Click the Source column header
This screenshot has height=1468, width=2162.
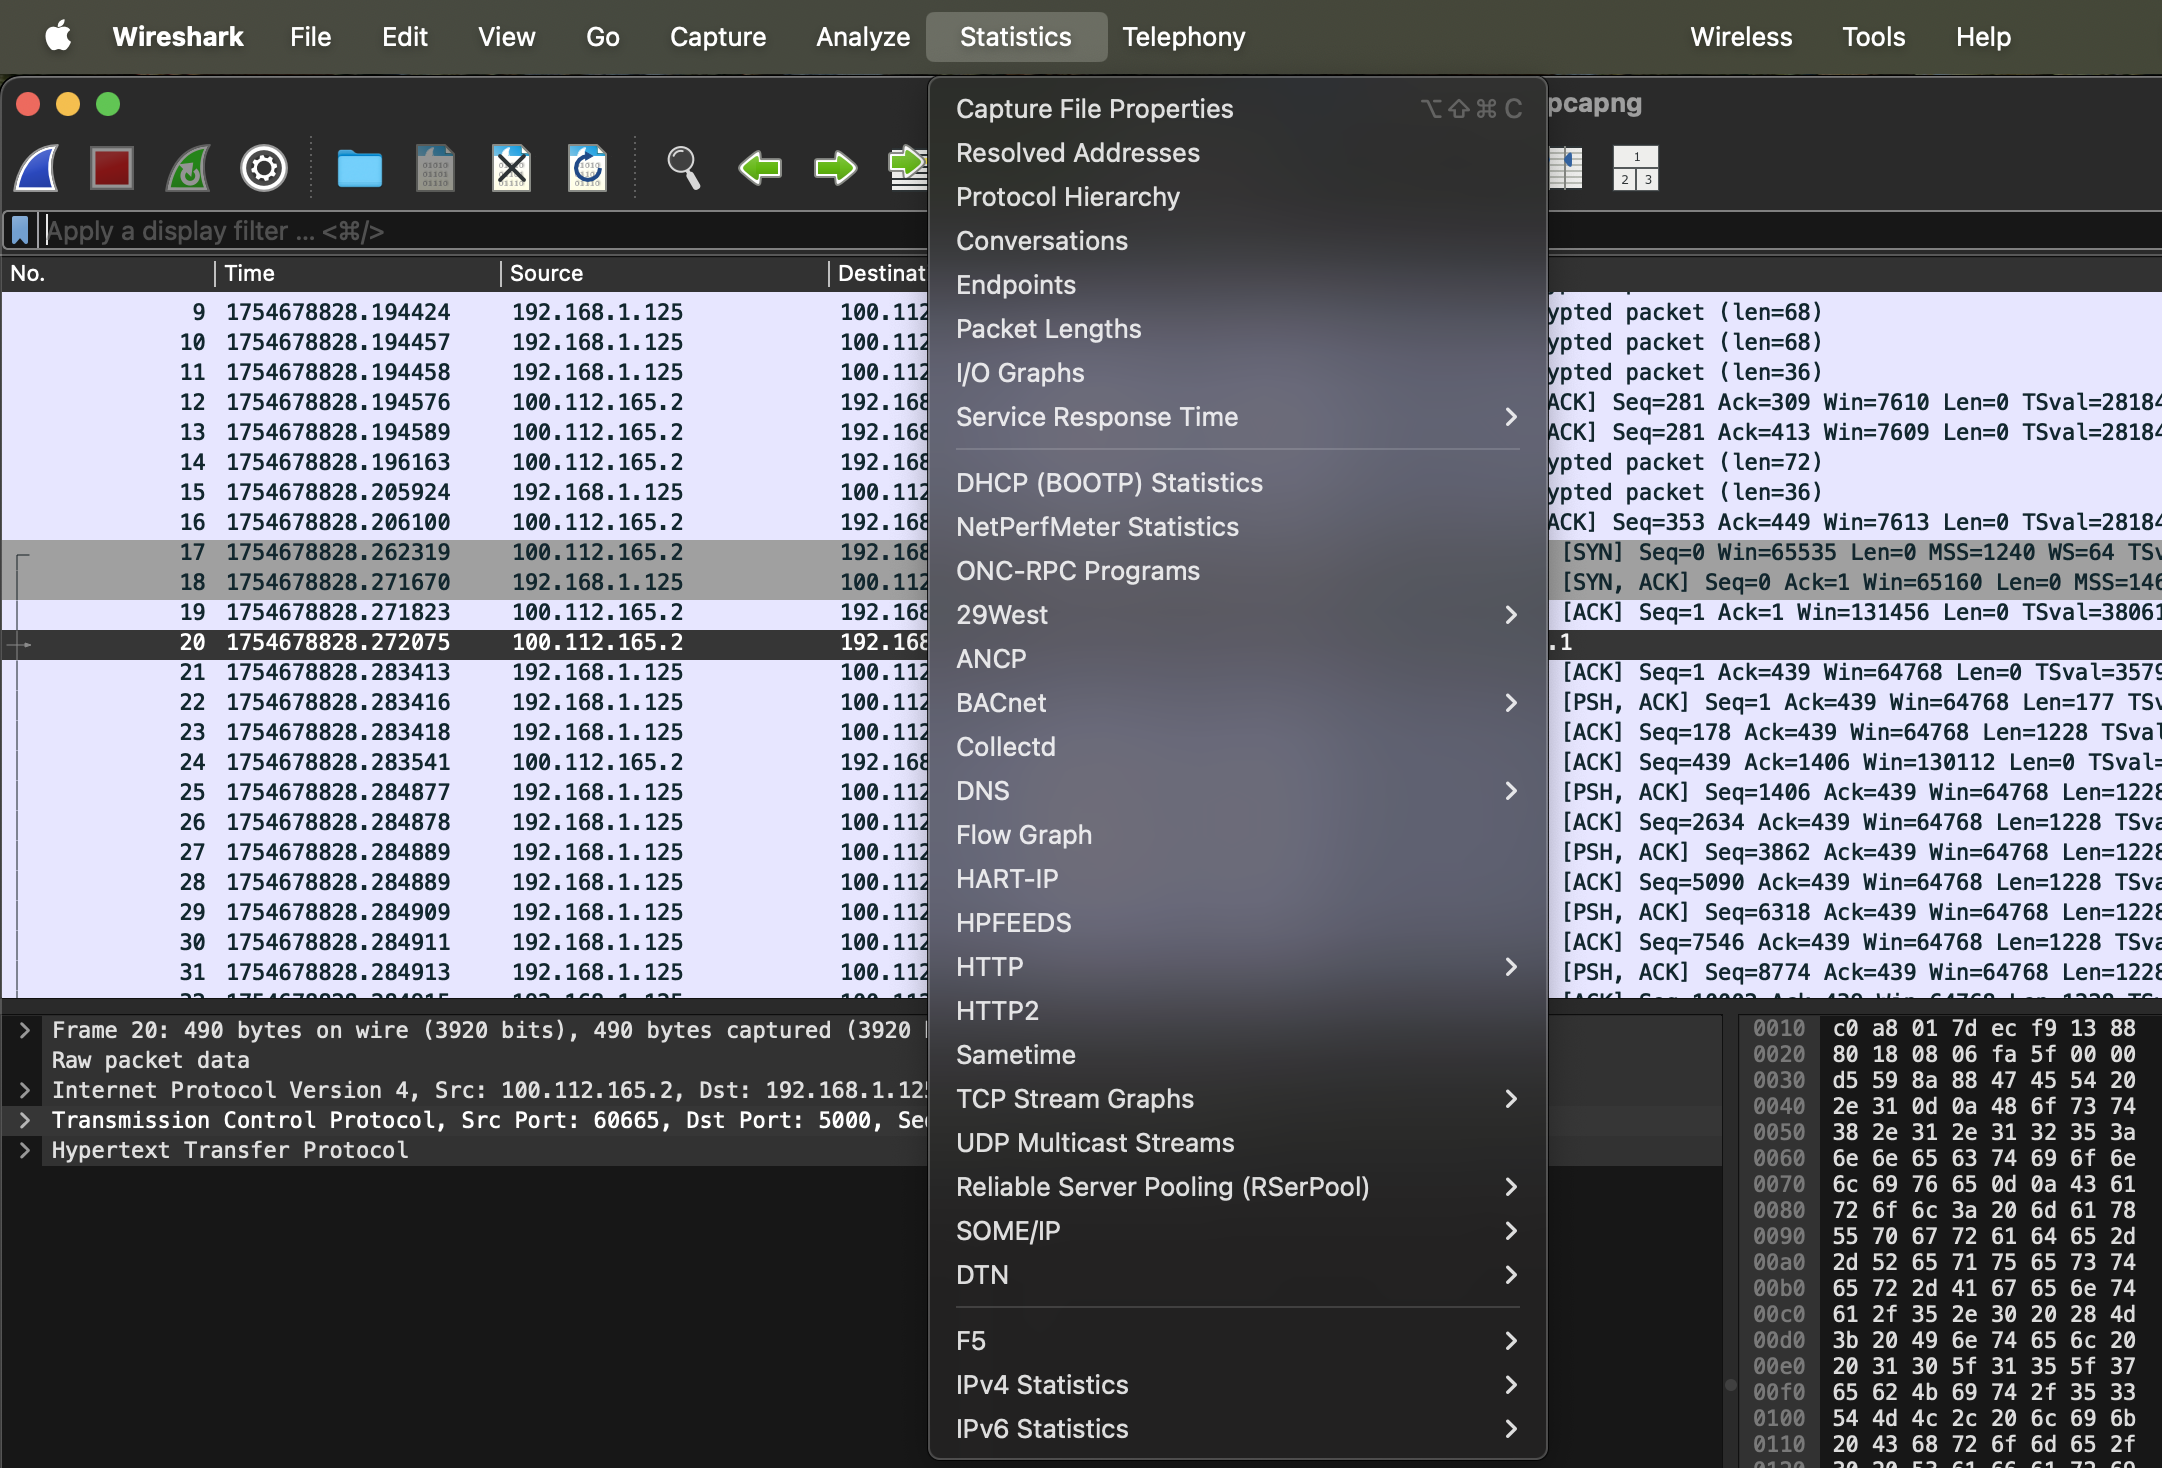click(x=546, y=273)
